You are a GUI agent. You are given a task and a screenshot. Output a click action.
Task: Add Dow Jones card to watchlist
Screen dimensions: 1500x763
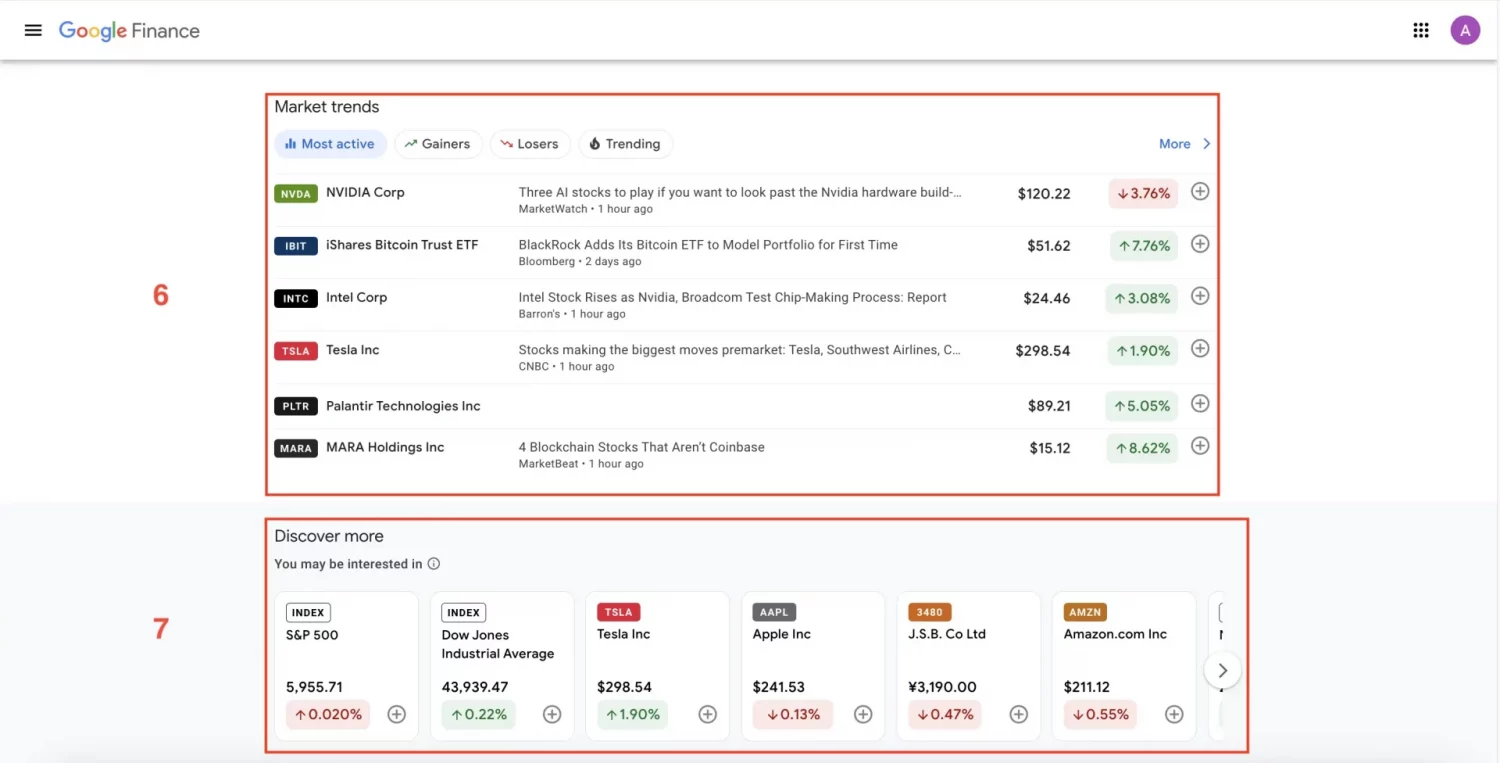coord(552,714)
